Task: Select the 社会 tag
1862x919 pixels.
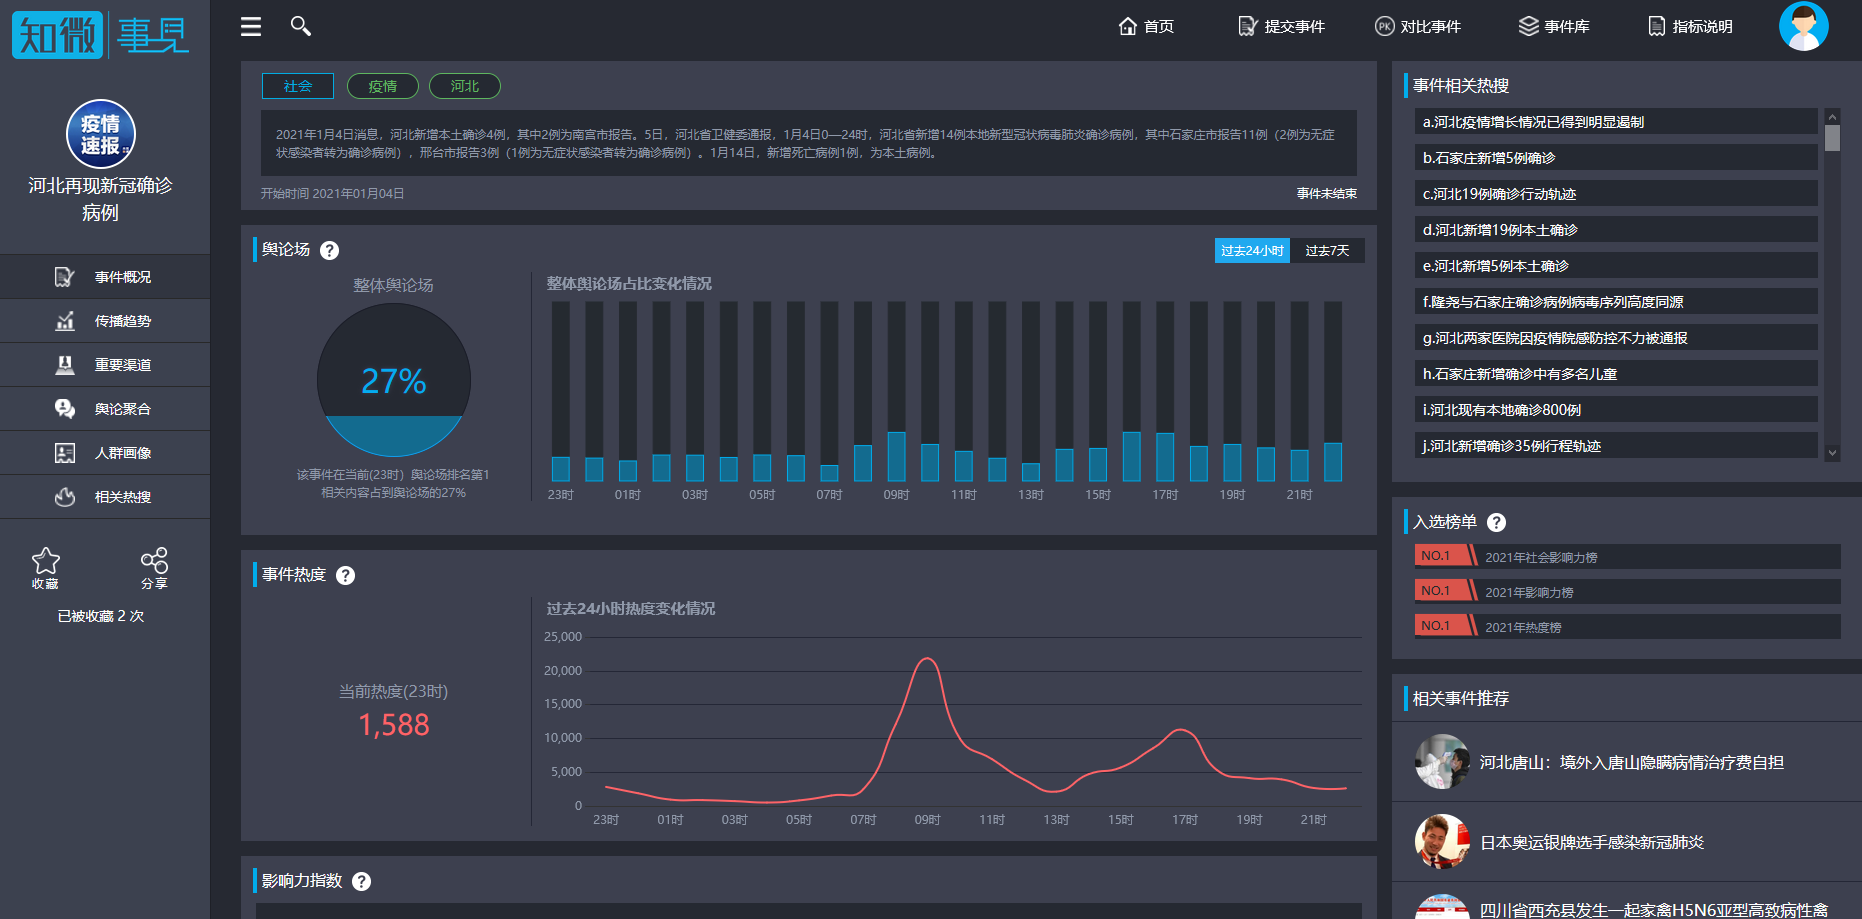Action: pos(298,86)
